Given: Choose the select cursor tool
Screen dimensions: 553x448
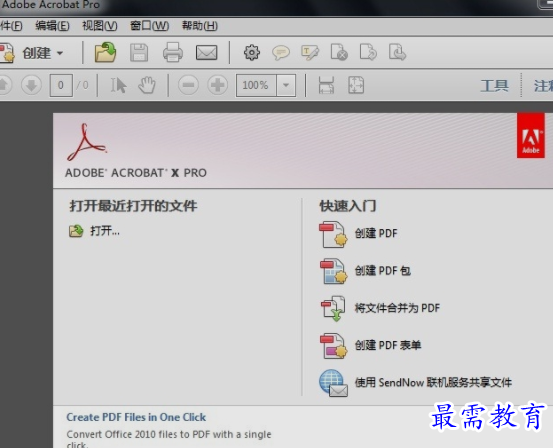Looking at the screenshot, I should (x=118, y=85).
